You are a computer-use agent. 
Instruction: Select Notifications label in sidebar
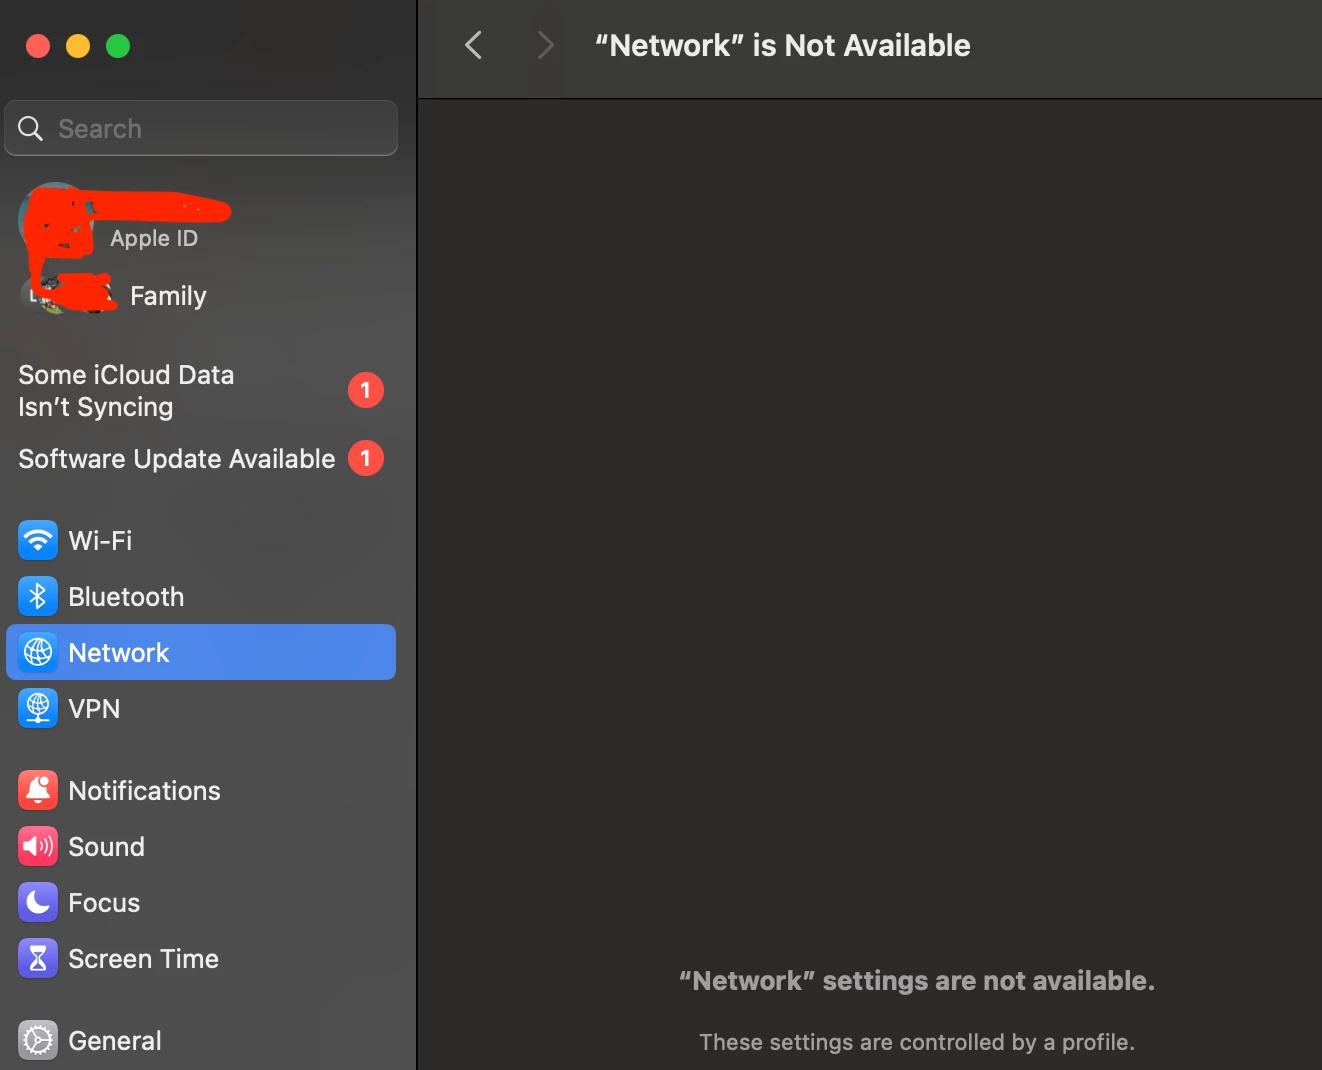point(144,791)
